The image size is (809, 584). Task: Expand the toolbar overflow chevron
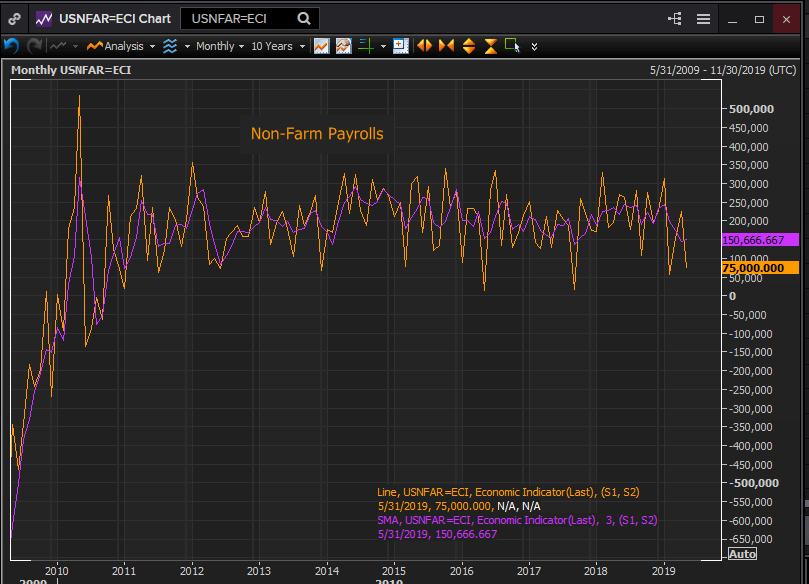(x=535, y=46)
